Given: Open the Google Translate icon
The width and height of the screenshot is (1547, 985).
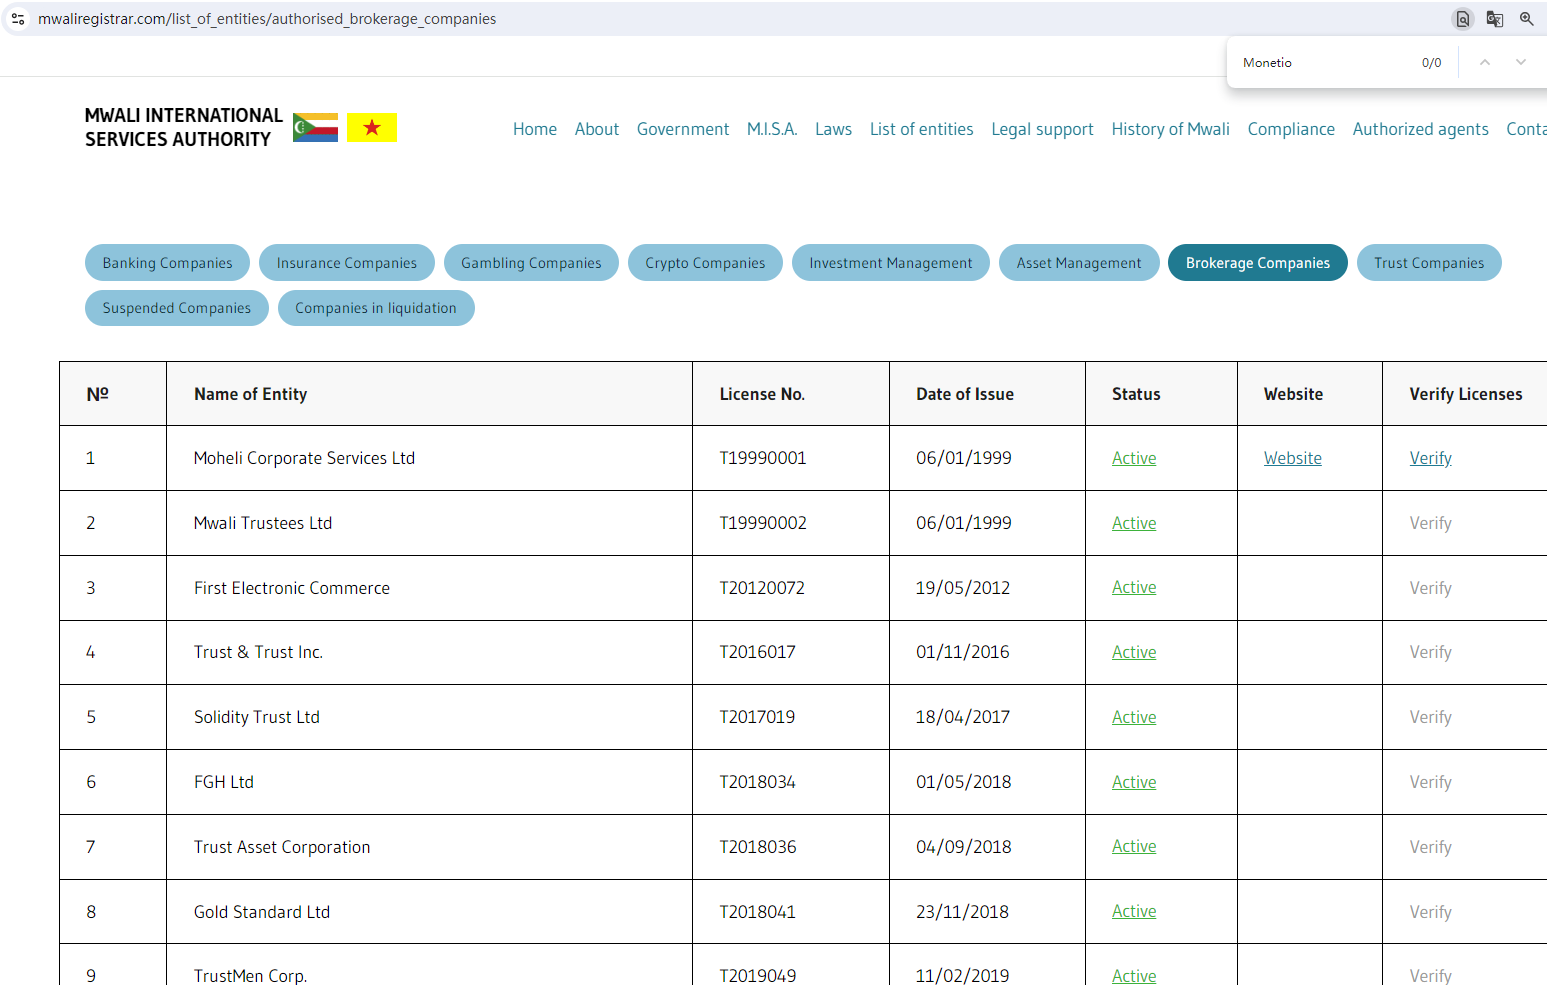Looking at the screenshot, I should coord(1494,19).
